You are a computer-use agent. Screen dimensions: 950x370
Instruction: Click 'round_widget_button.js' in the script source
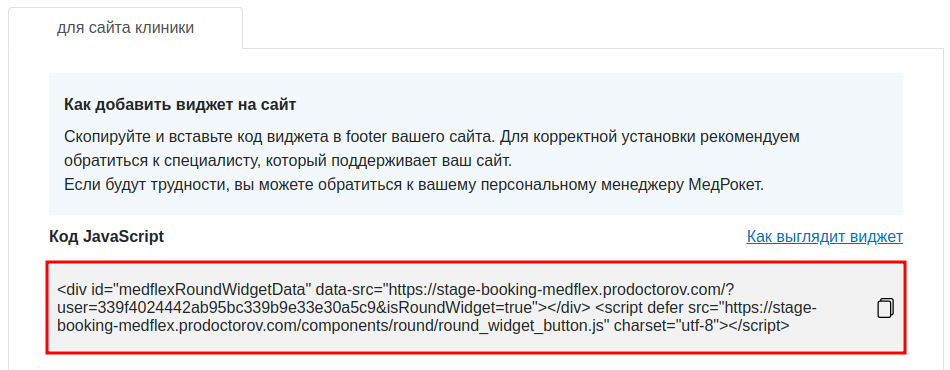coord(514,326)
